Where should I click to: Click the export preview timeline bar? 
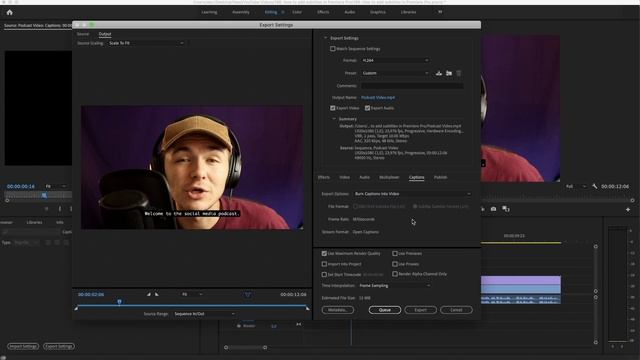point(192,305)
